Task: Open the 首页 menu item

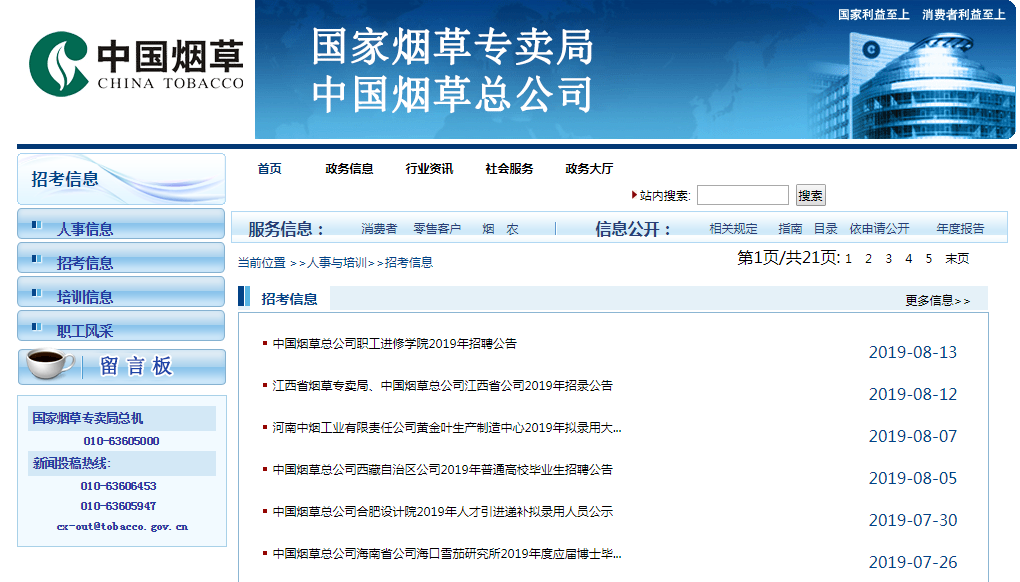Action: pos(269,169)
